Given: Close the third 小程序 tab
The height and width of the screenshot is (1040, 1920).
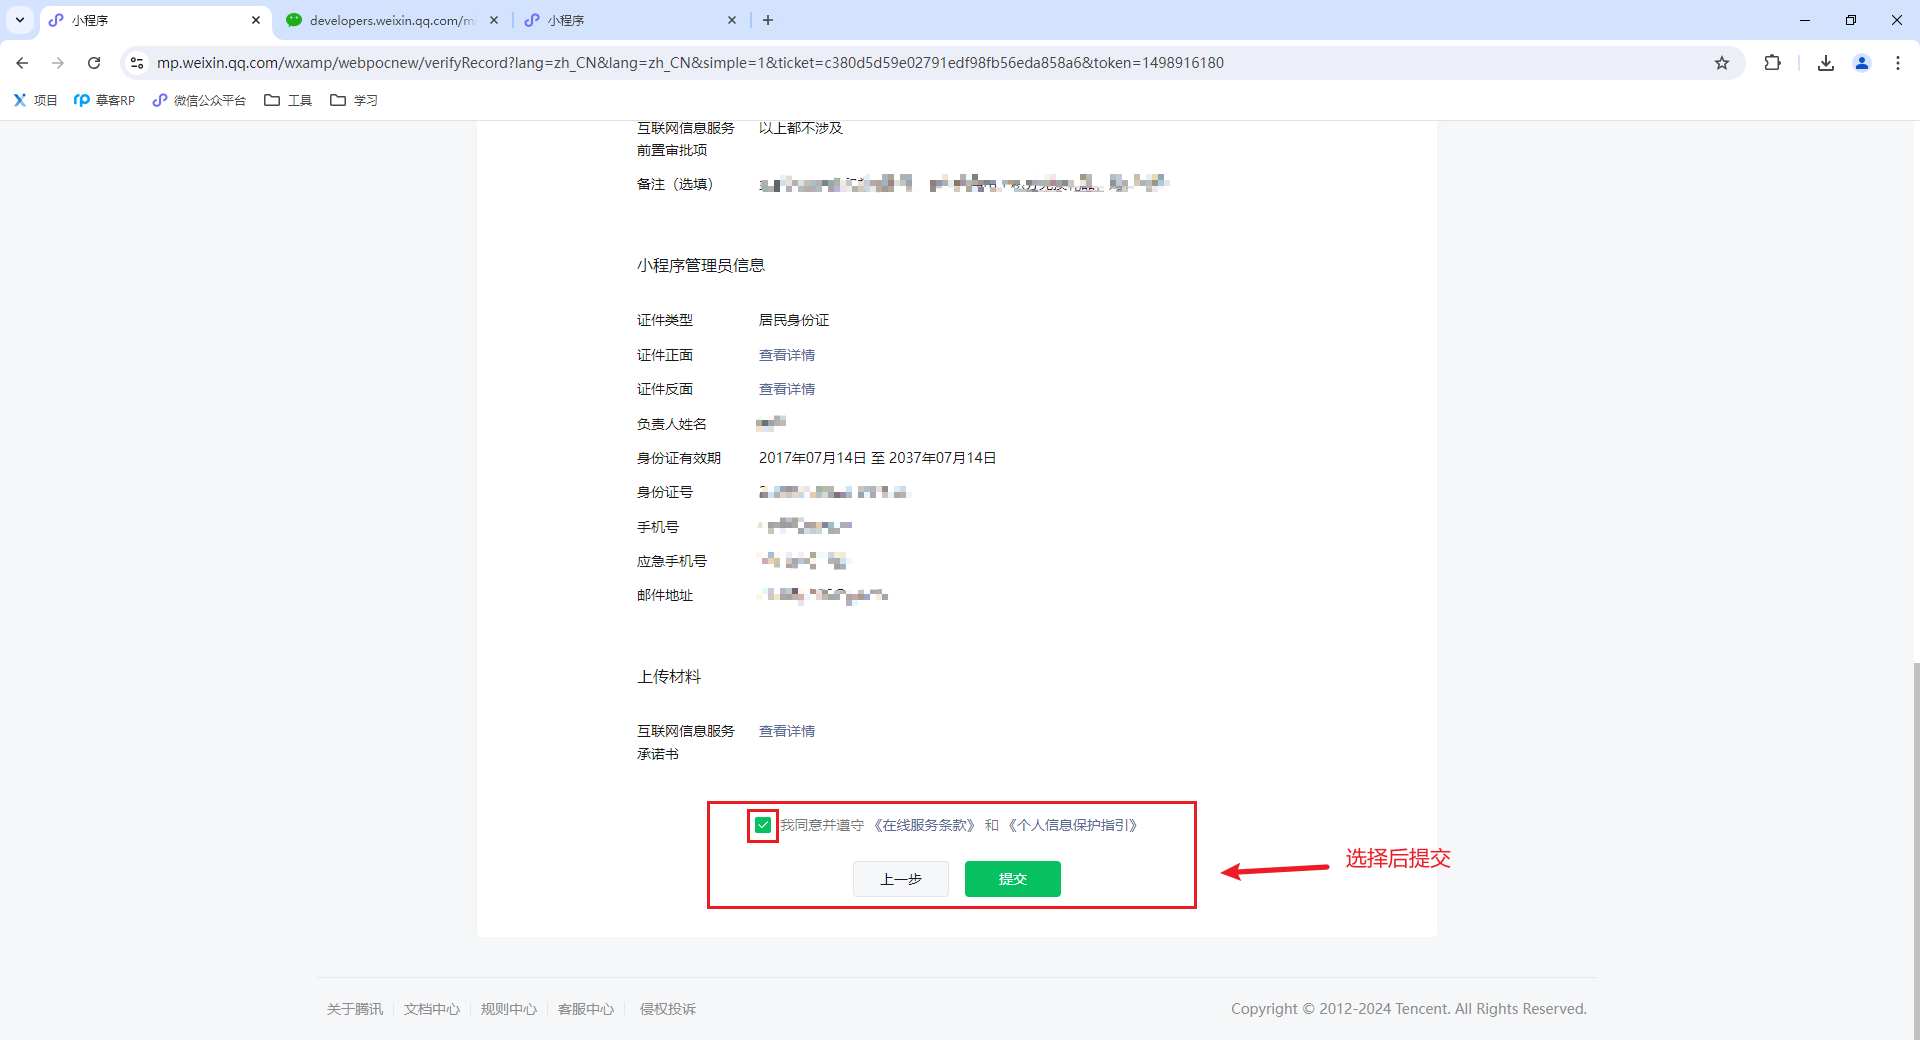Looking at the screenshot, I should tap(732, 20).
